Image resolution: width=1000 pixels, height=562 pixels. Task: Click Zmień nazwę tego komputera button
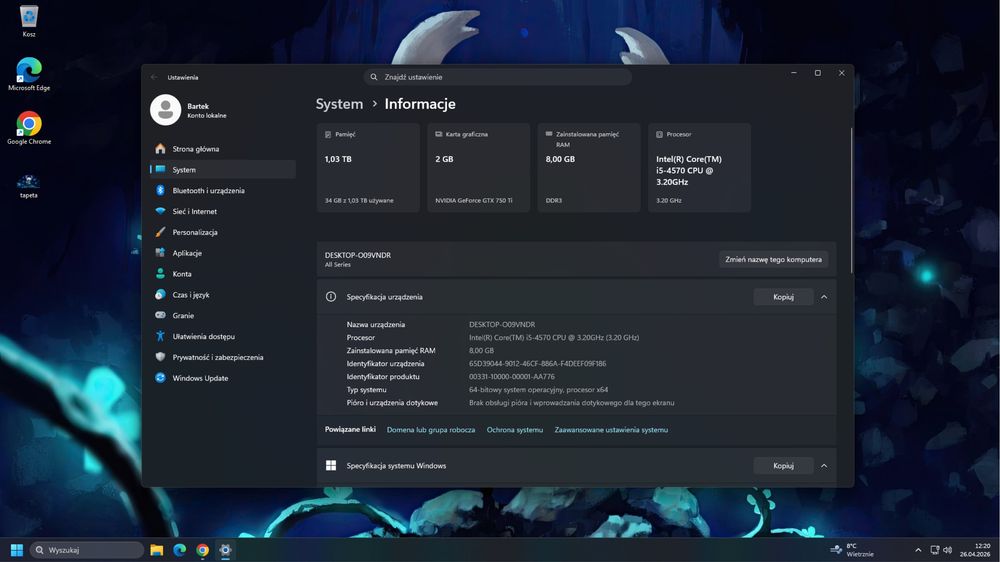(773, 260)
